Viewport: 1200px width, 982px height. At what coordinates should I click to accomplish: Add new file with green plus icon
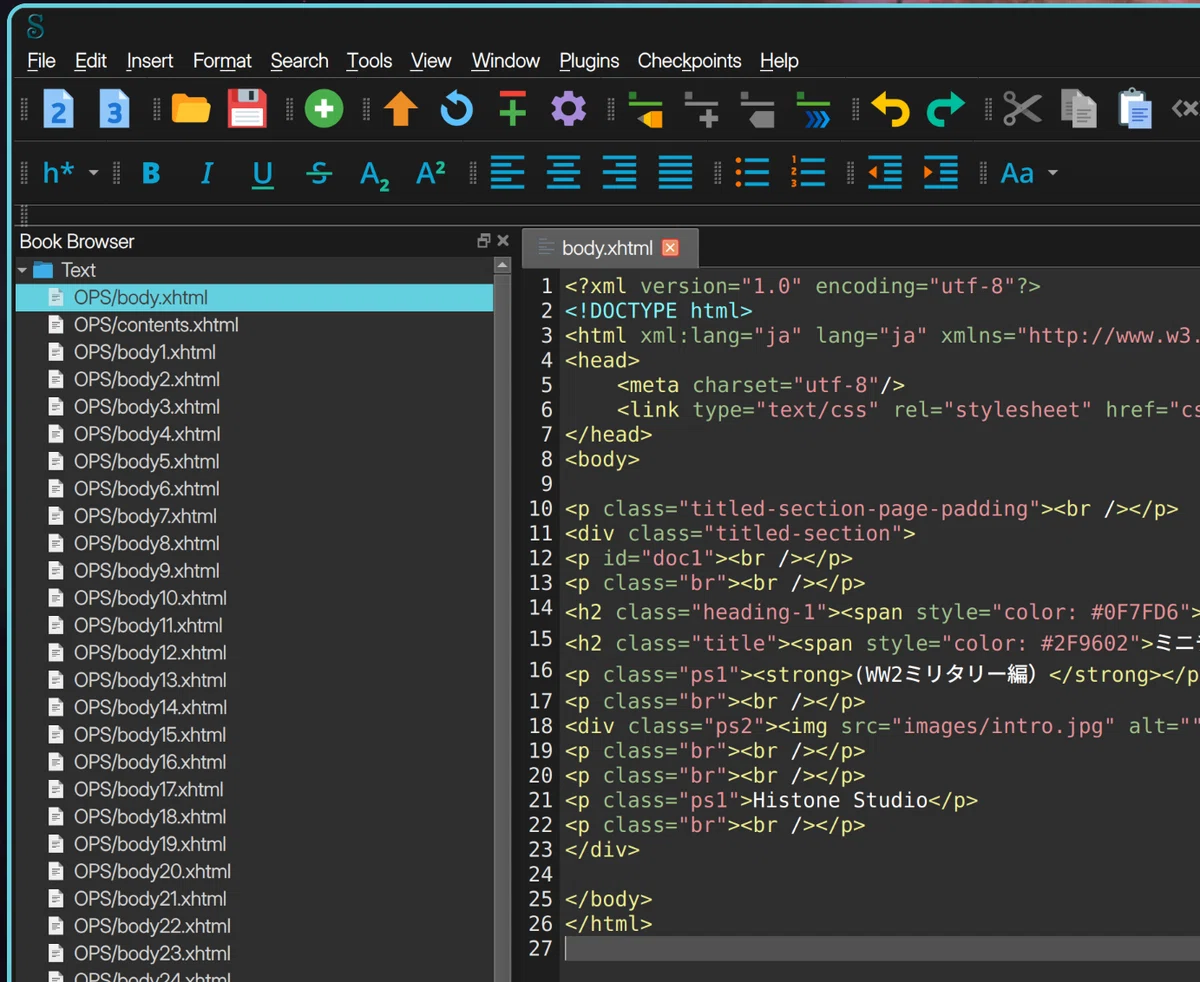click(324, 108)
